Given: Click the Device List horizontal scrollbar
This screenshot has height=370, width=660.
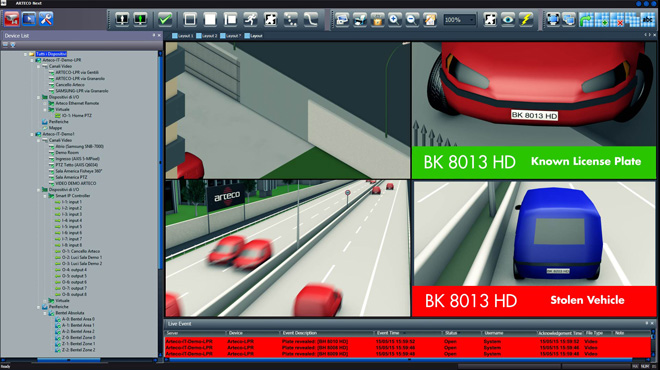Looking at the screenshot, I should point(79,360).
